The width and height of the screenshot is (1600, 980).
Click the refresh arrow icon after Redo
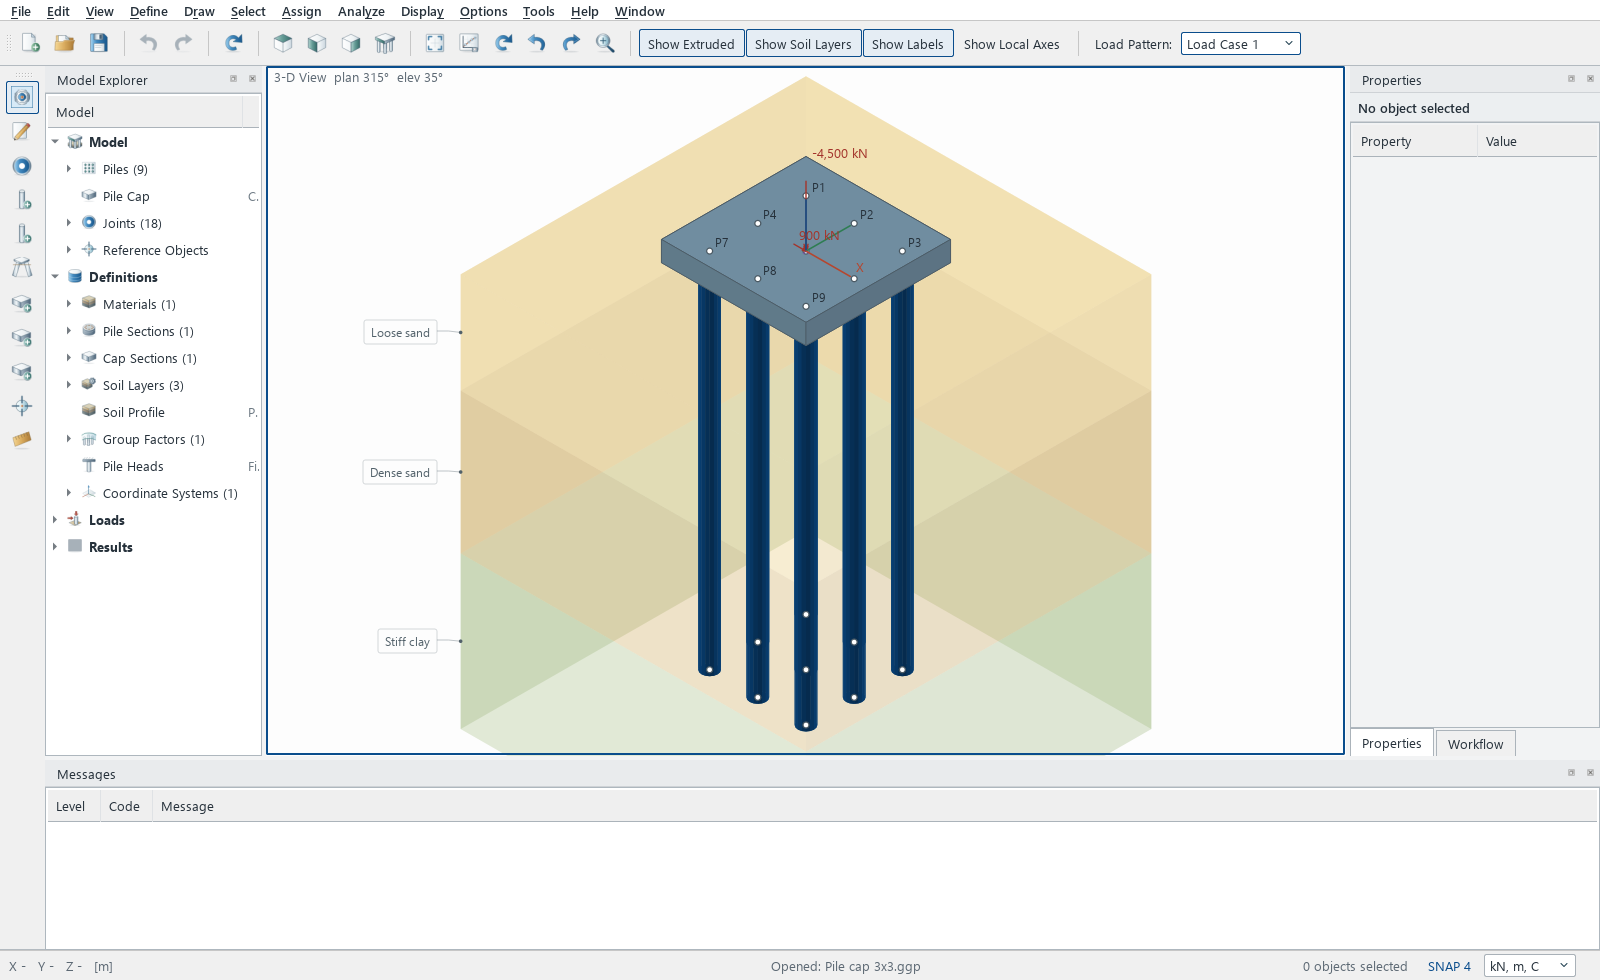coord(234,43)
